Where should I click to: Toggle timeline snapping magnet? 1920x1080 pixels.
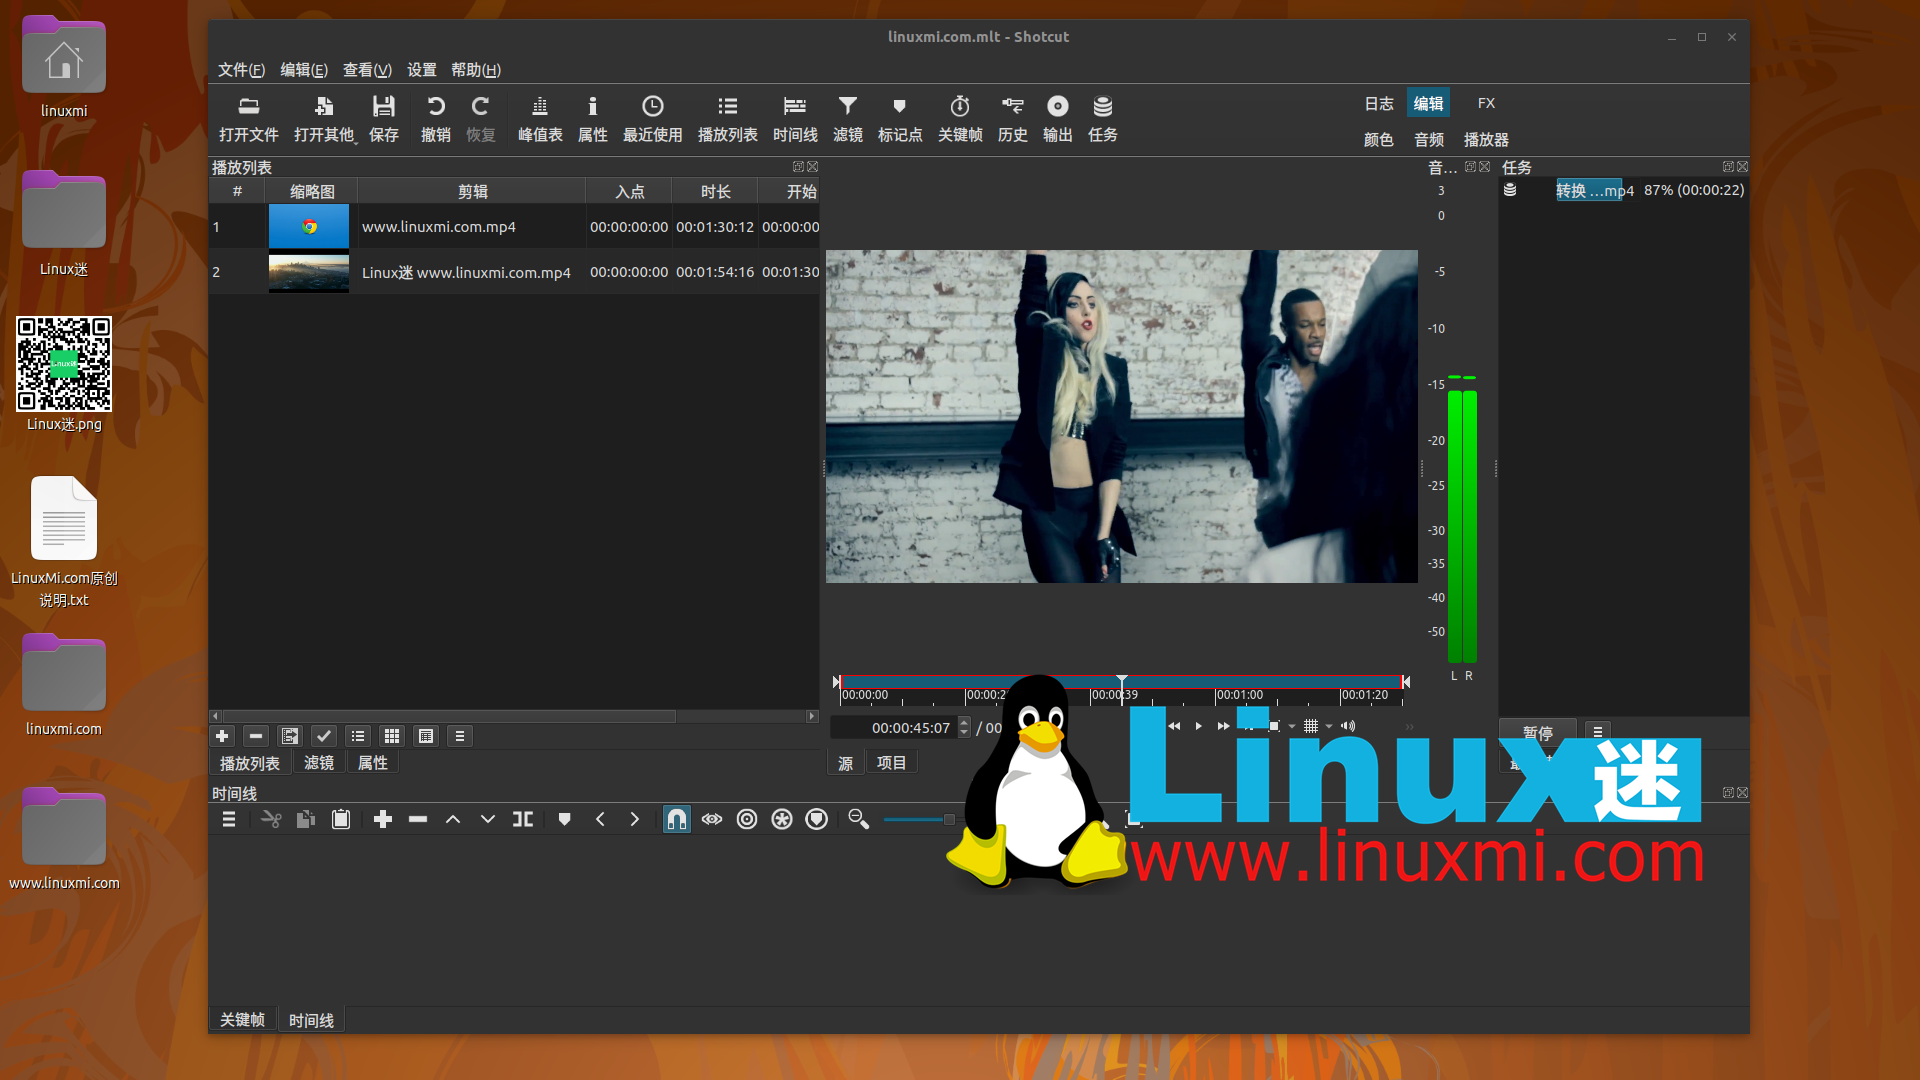click(677, 819)
